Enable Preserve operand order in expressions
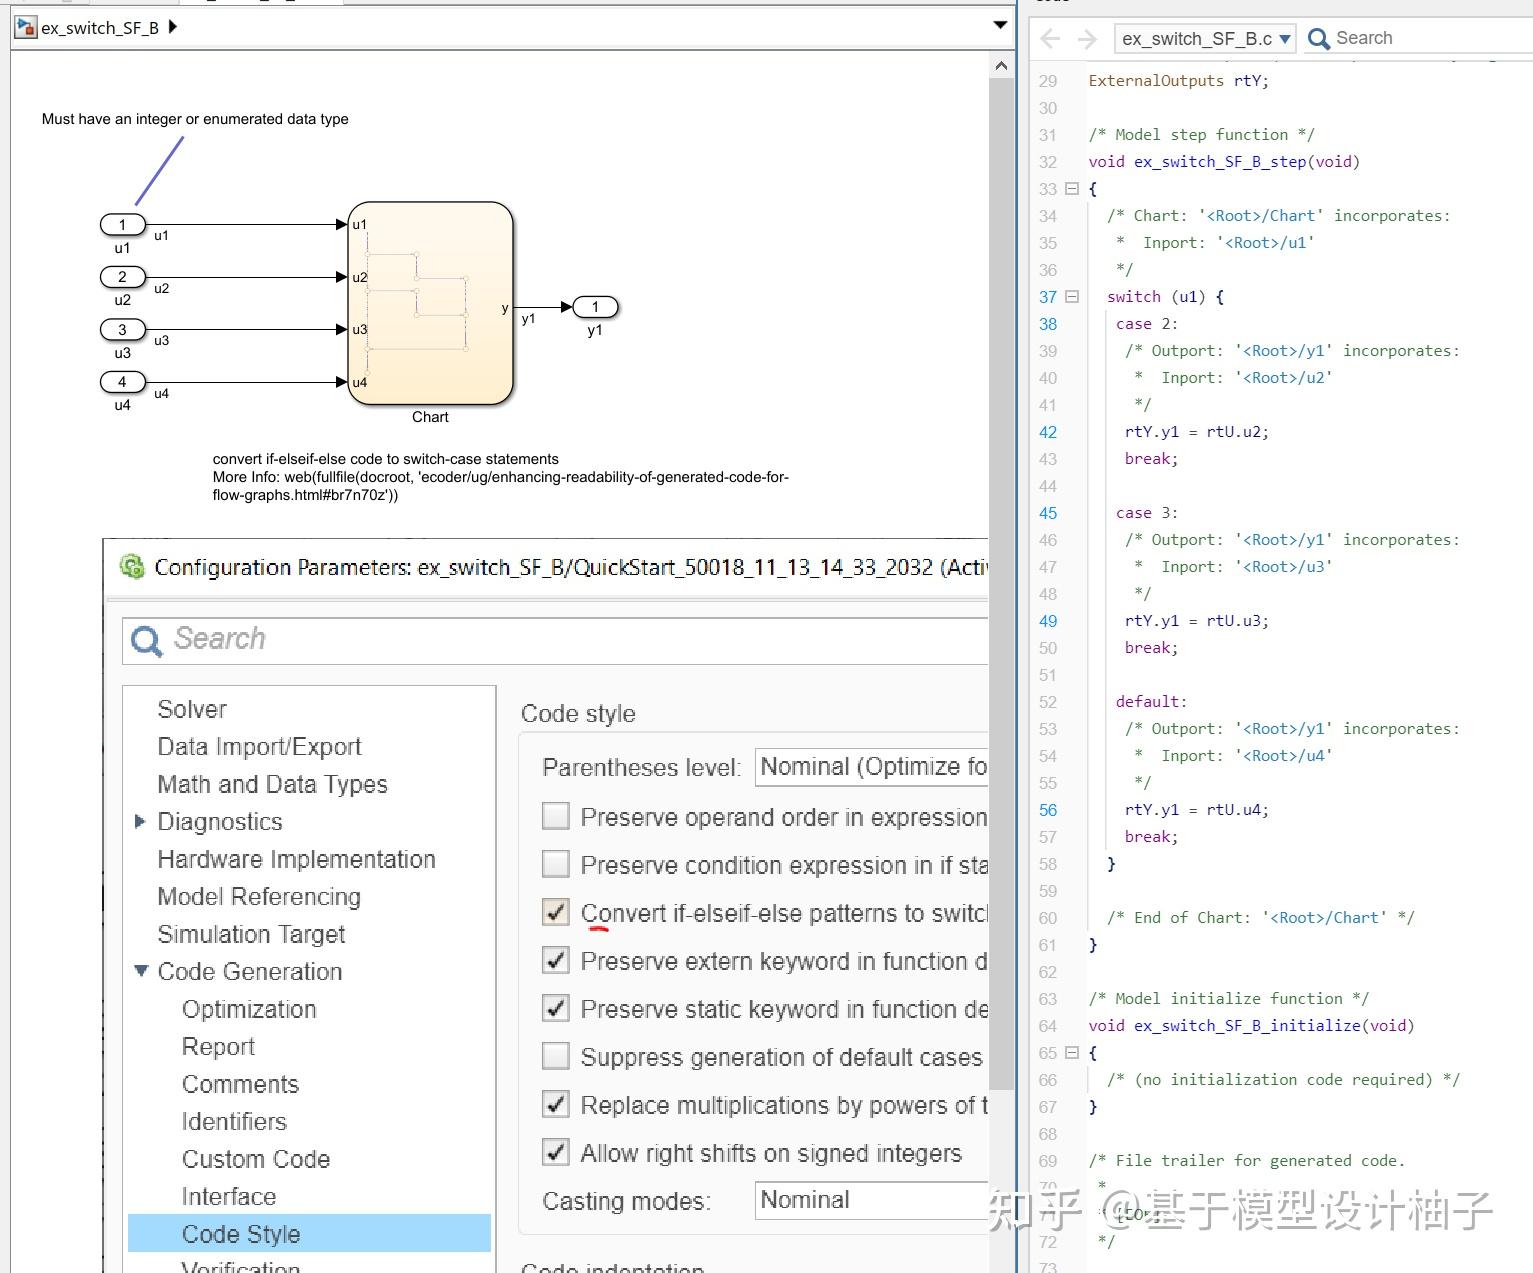Viewport: 1533px width, 1273px height. (x=555, y=816)
